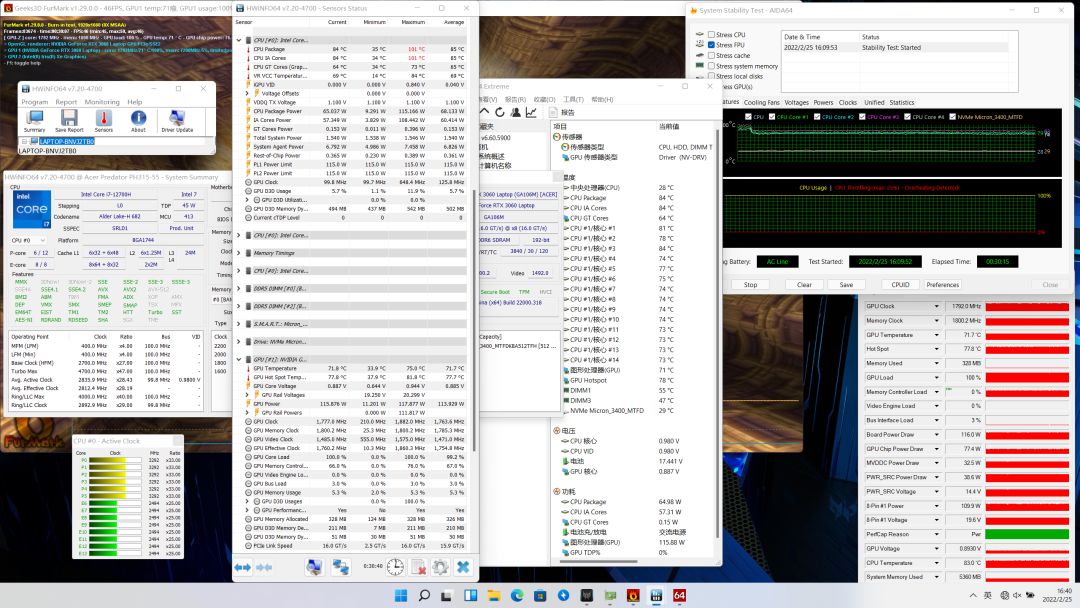
Task: Click the PerfCap Reason green bar
Action: tap(1027, 534)
